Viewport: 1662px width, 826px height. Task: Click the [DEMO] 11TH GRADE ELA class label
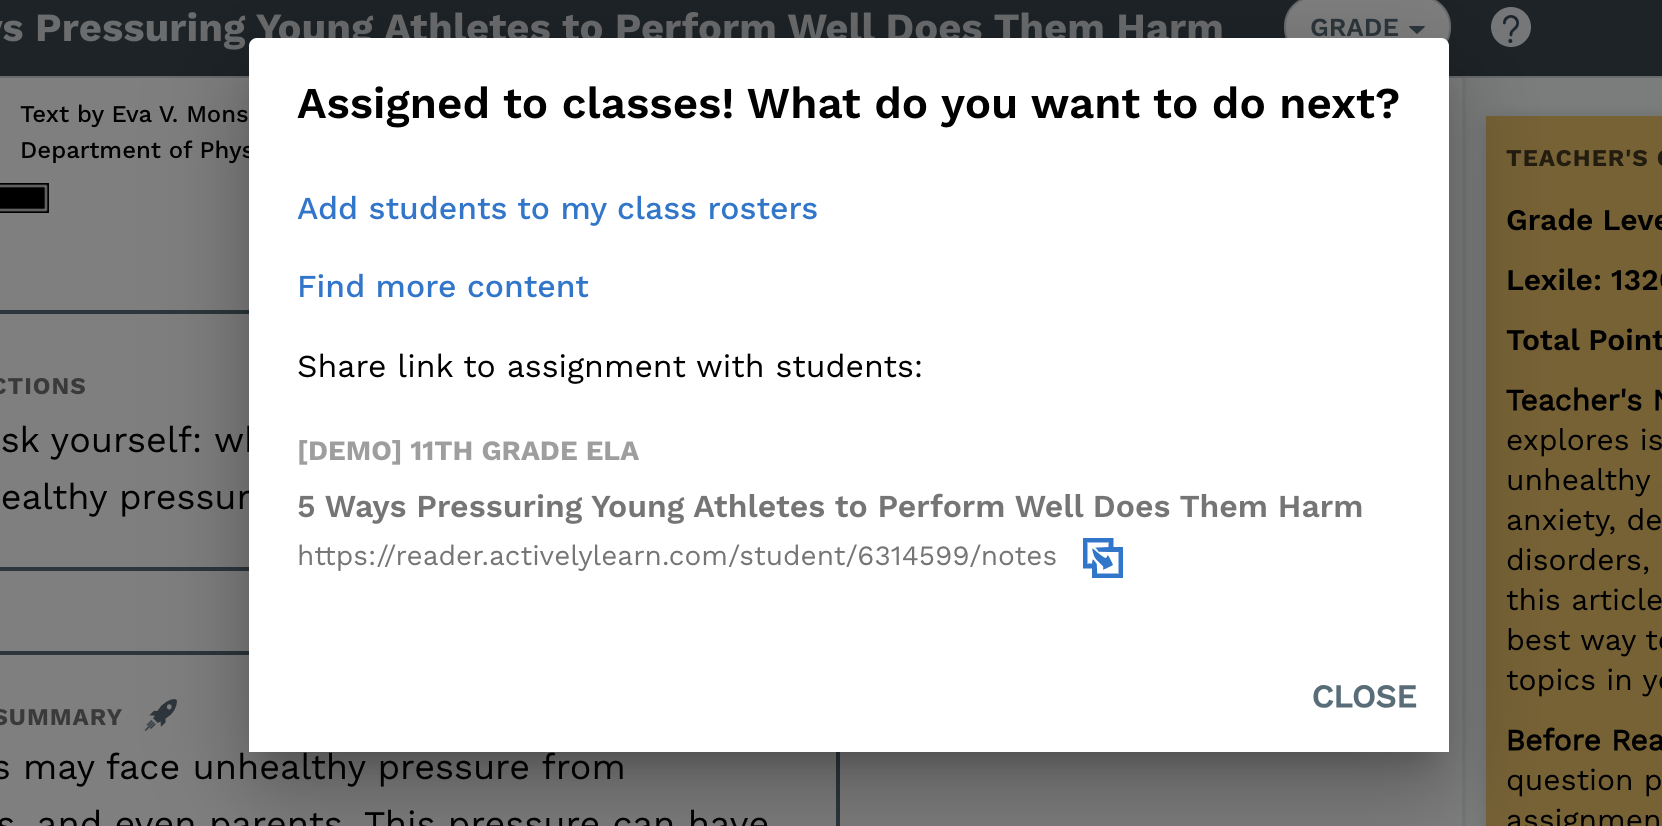[x=468, y=451]
